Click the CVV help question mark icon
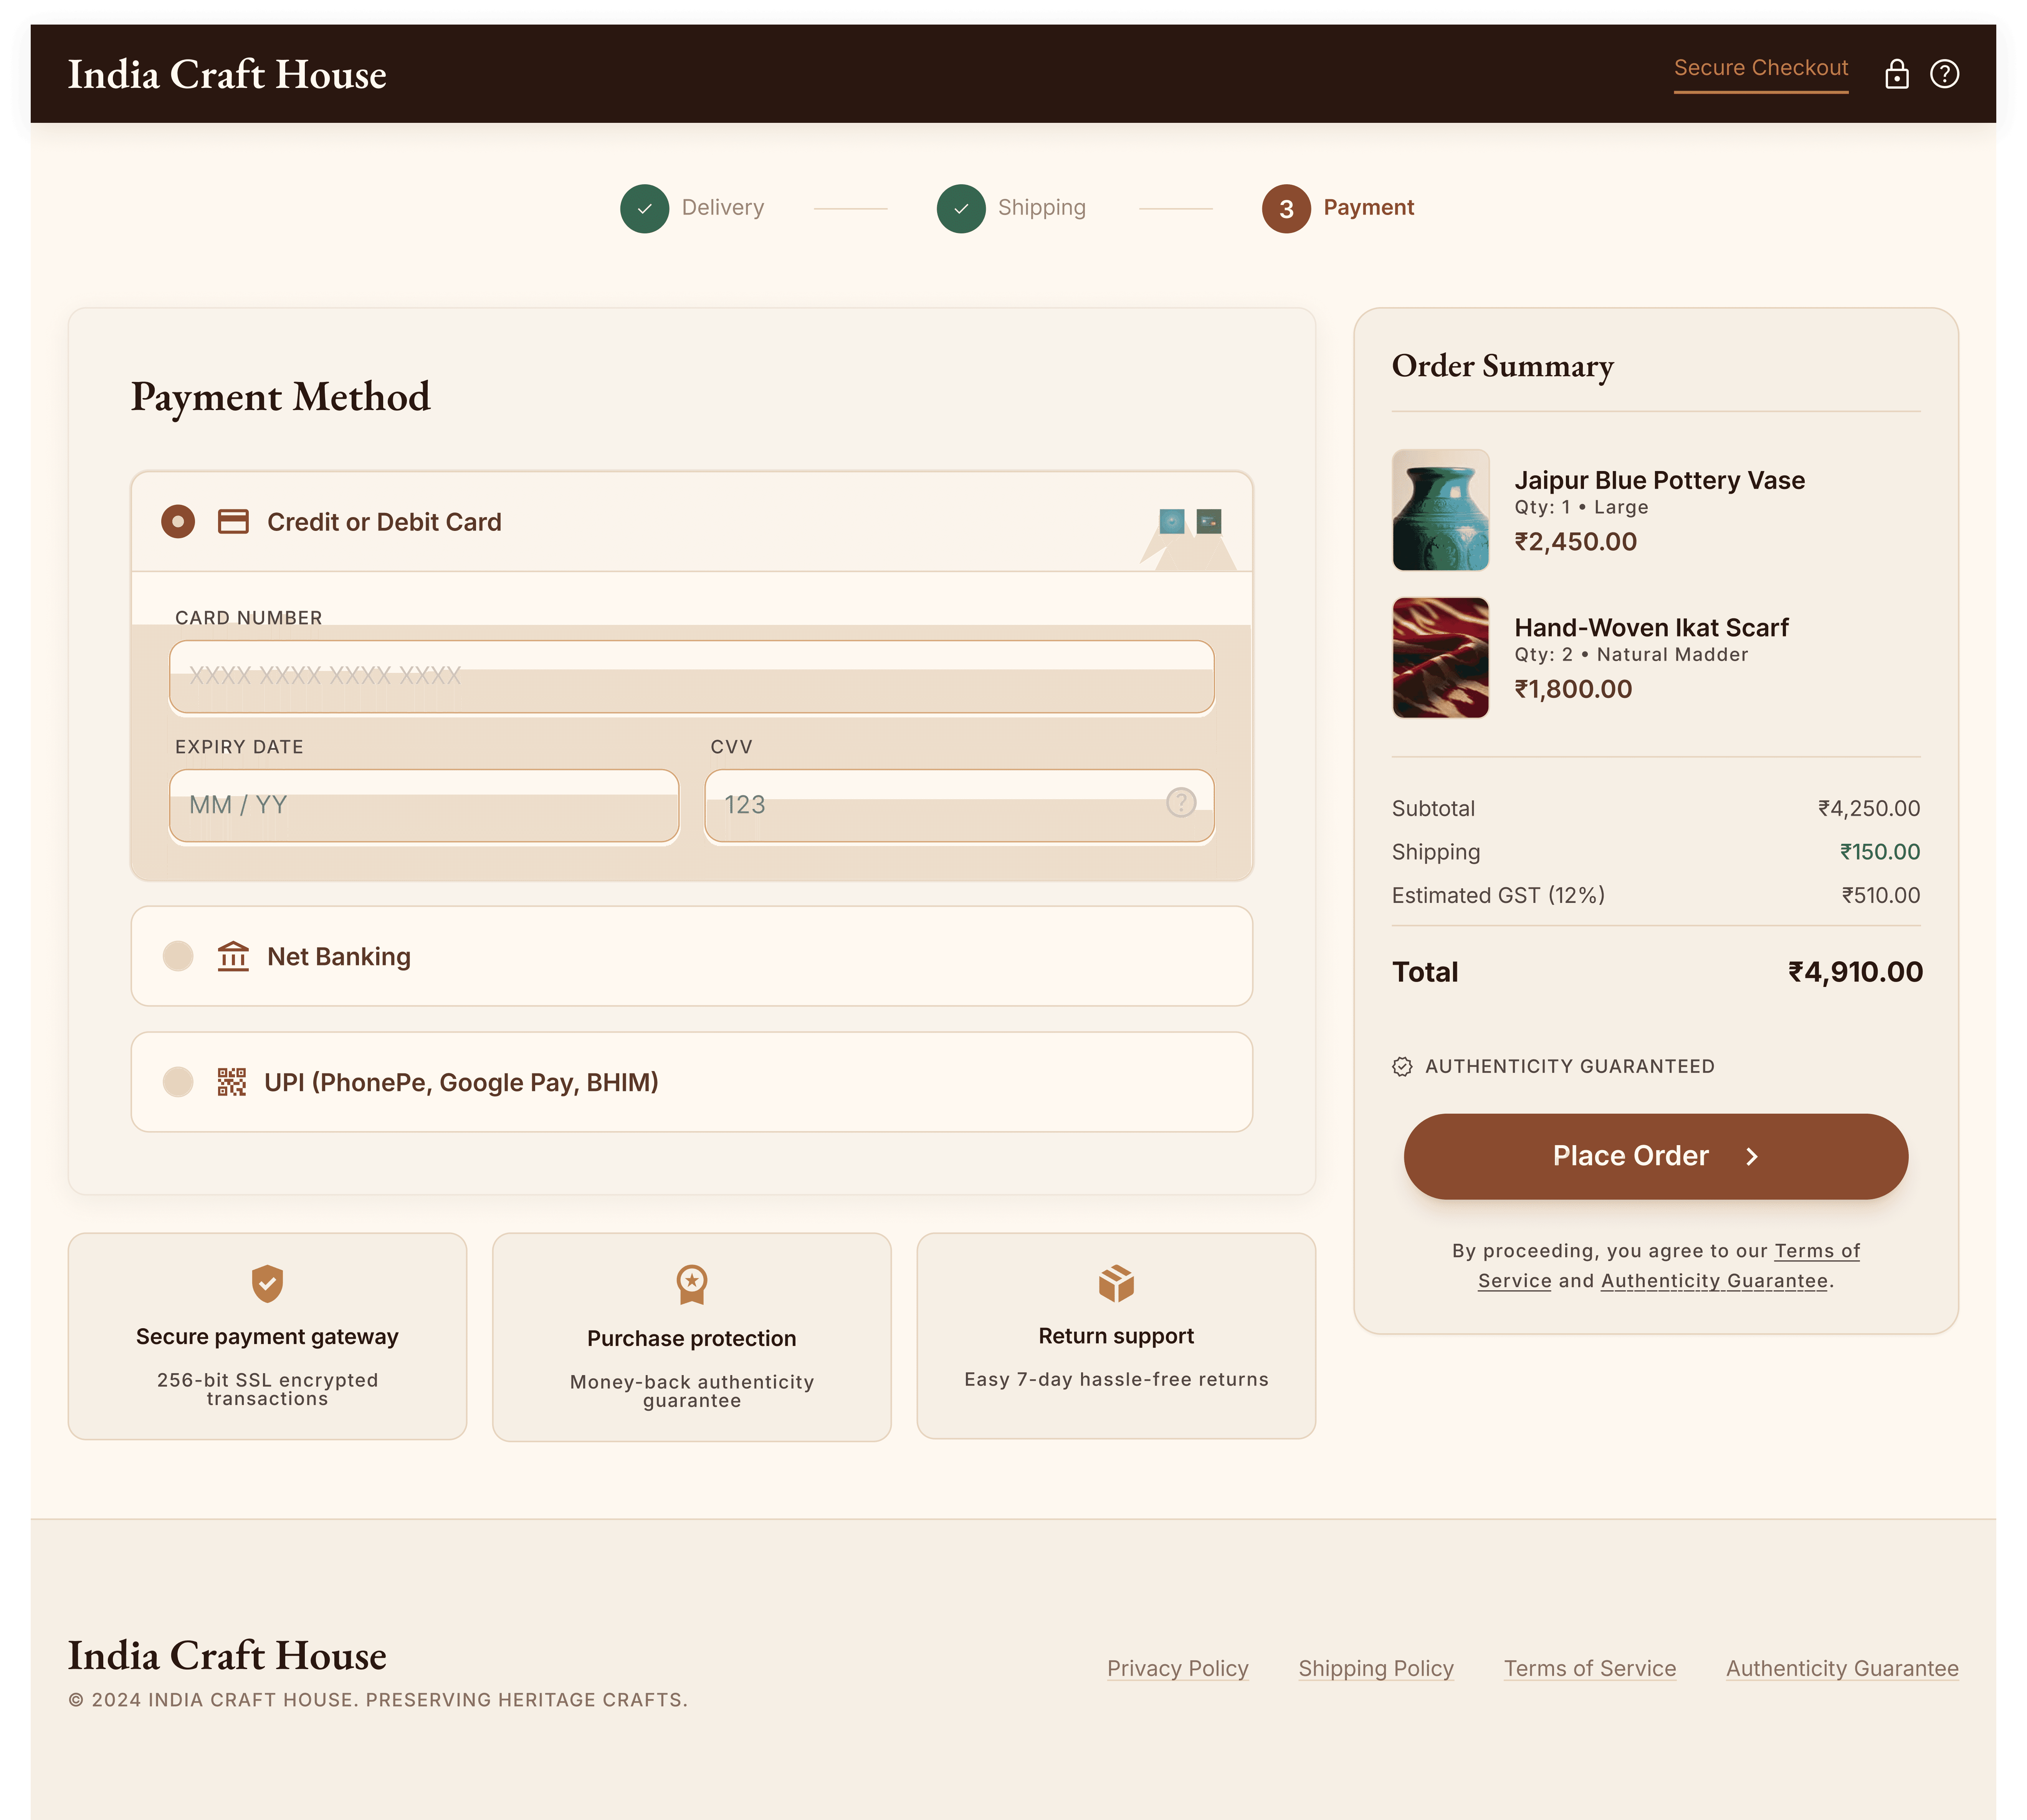2027x1820 pixels. 1181,803
